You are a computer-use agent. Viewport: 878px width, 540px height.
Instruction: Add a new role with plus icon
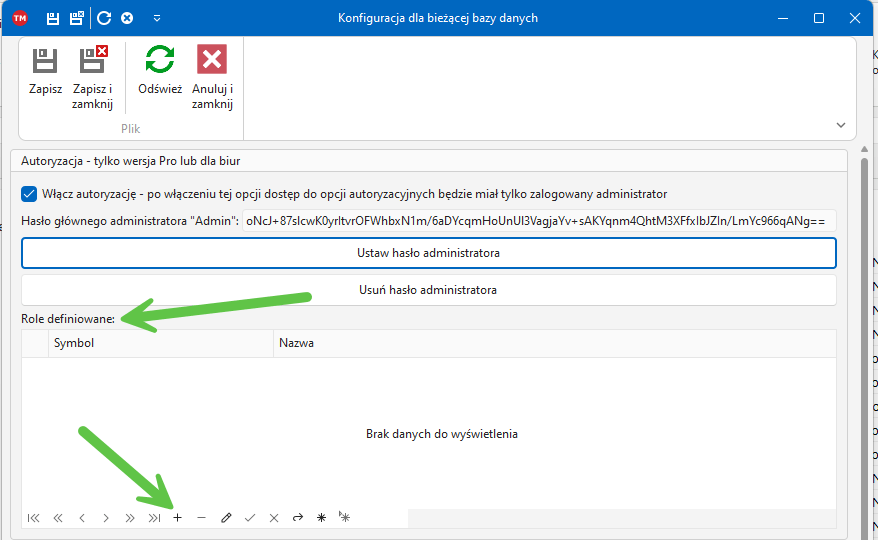point(178,518)
